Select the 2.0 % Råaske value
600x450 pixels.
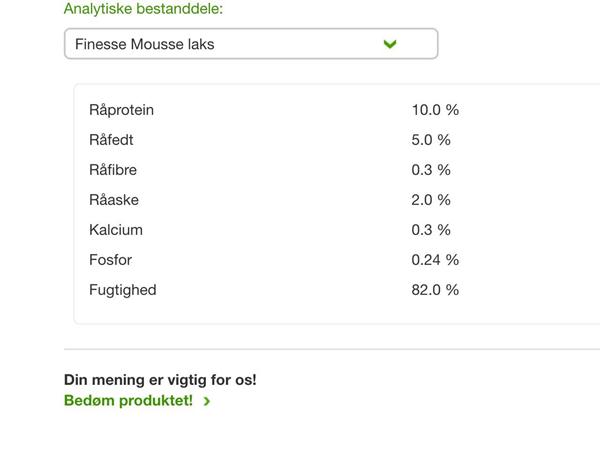[431, 200]
